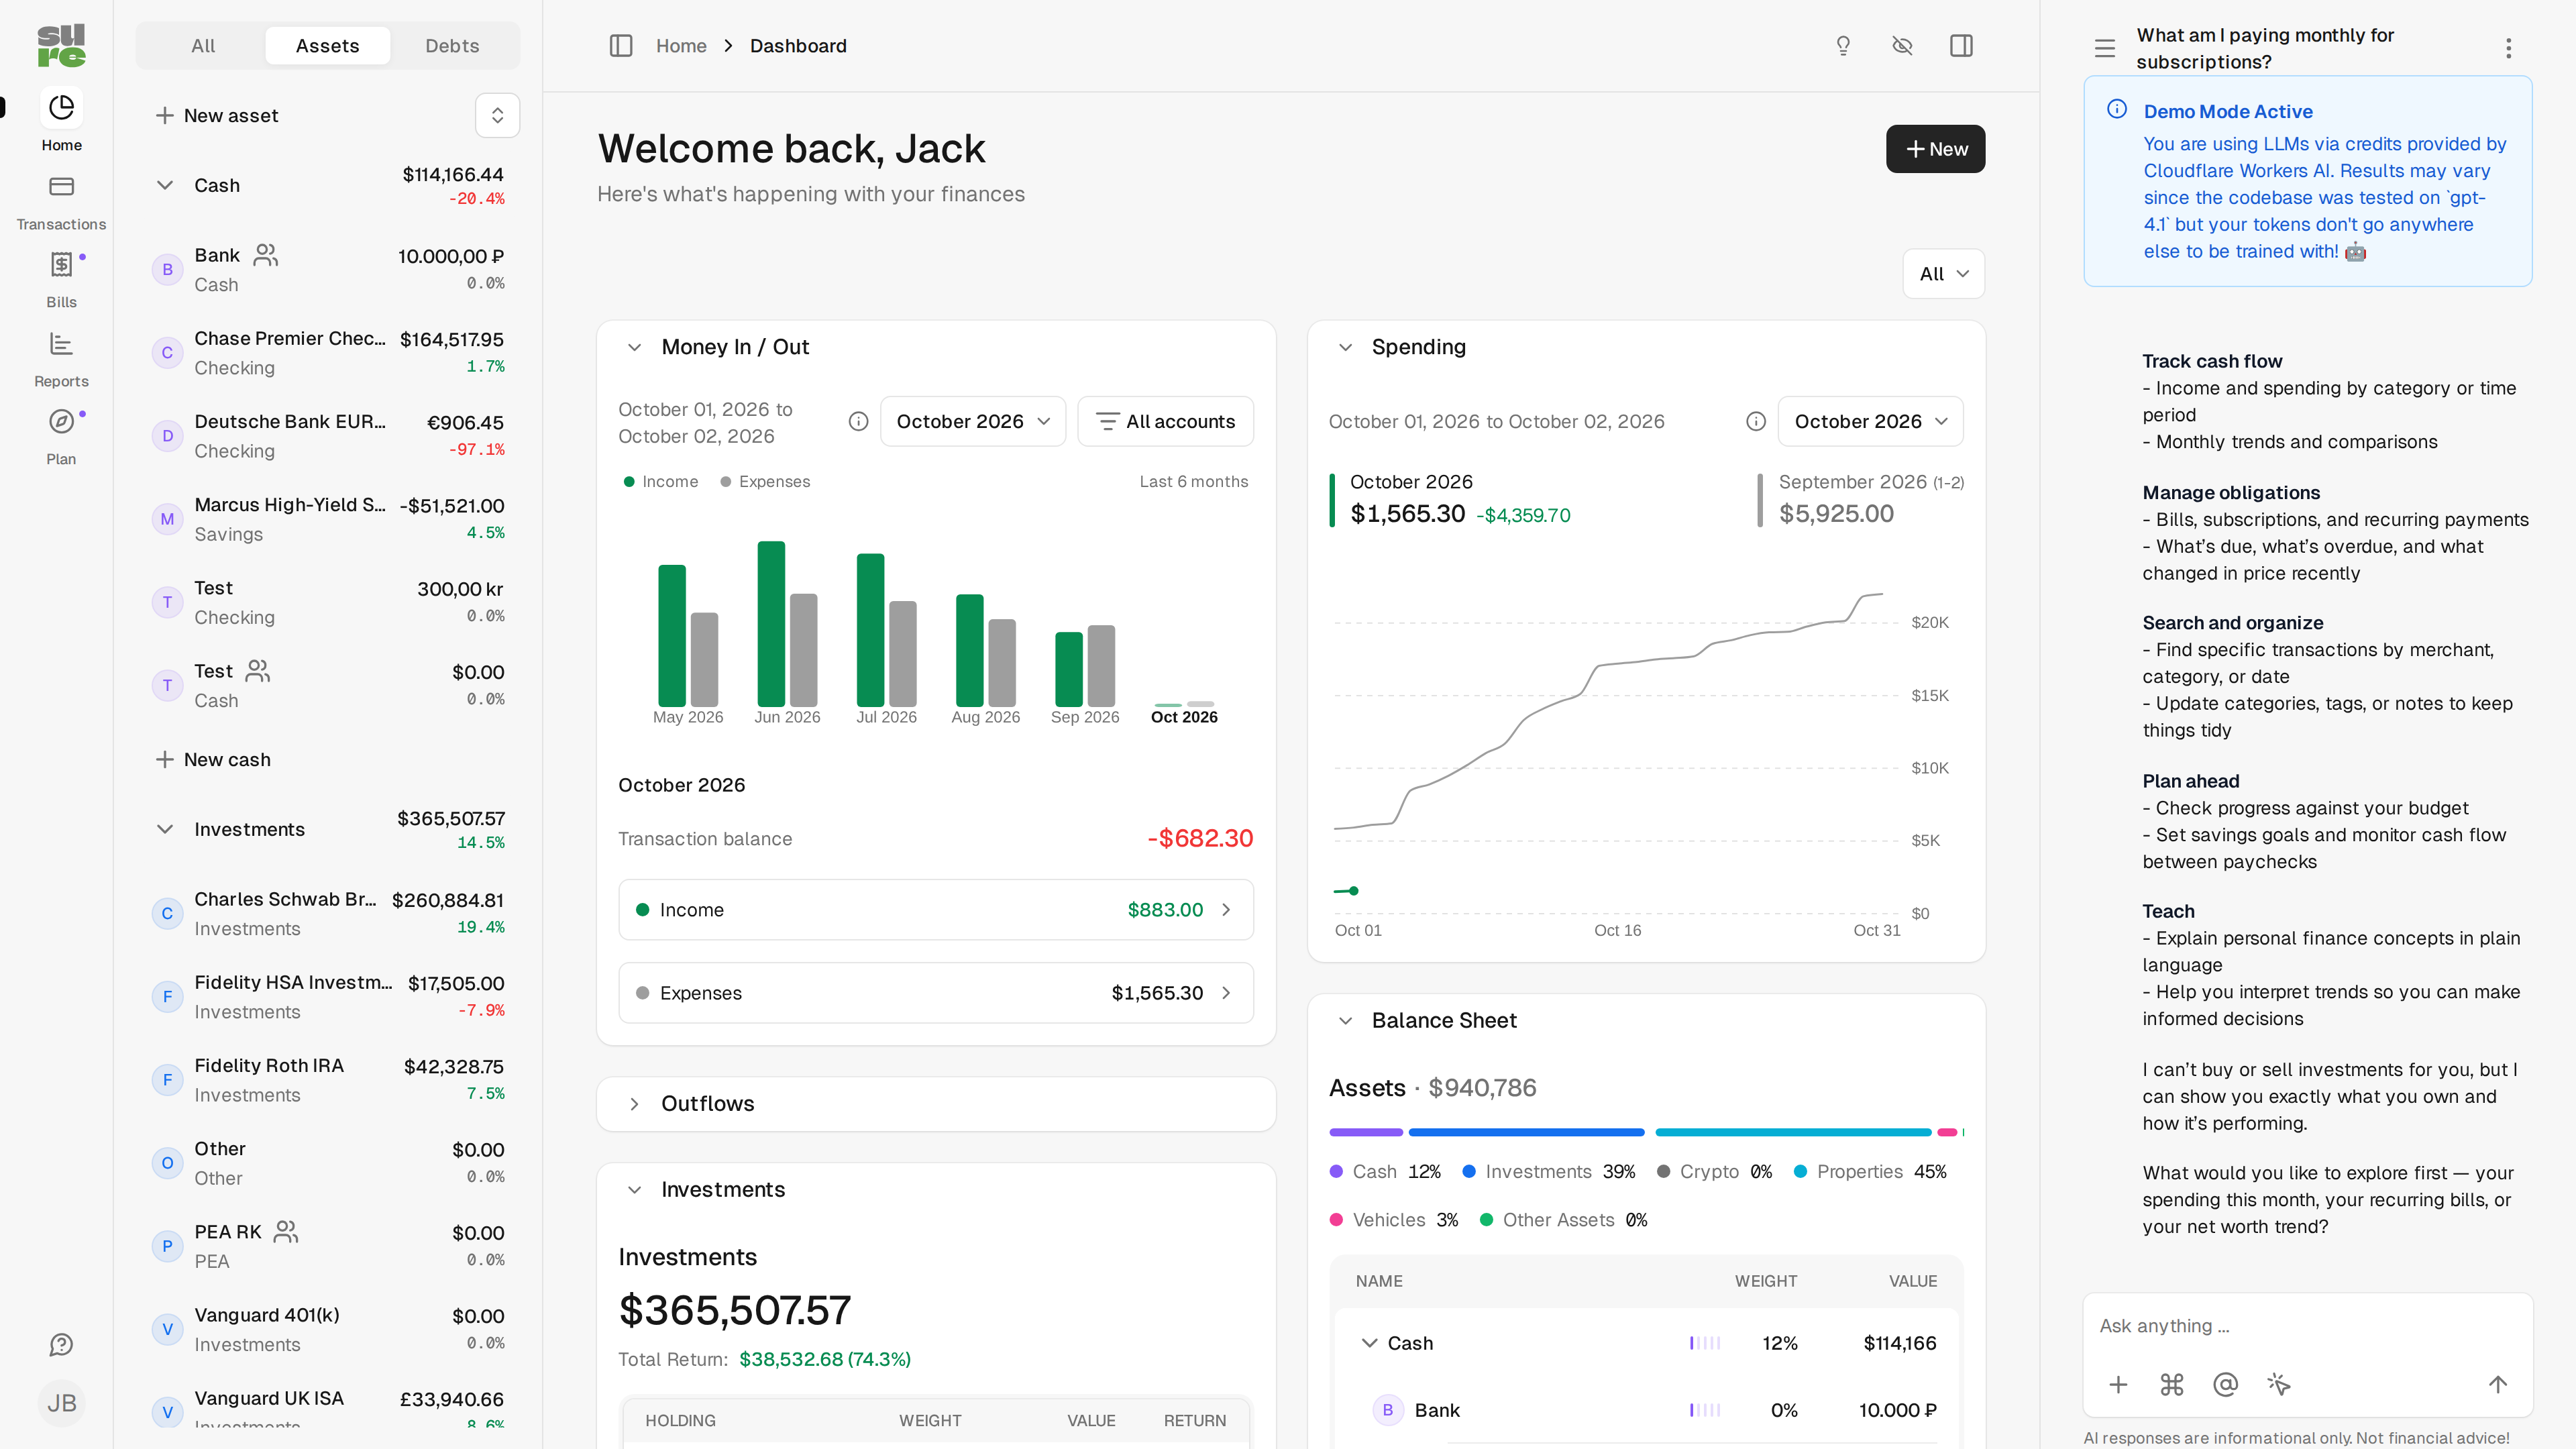Open the All accounts filter
Screen dimensions: 2576x1449
[1165, 421]
